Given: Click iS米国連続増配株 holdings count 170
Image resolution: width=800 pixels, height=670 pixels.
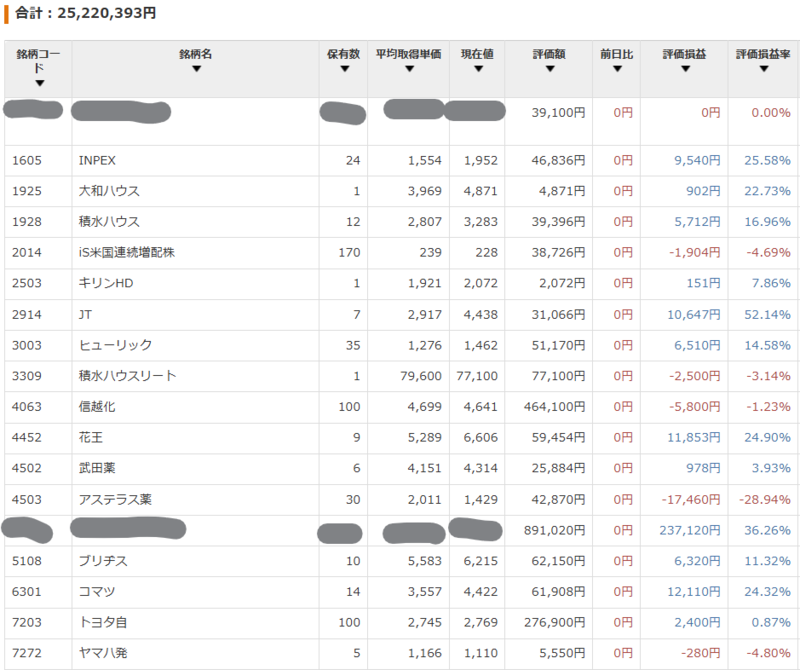Looking at the screenshot, I should [349, 252].
